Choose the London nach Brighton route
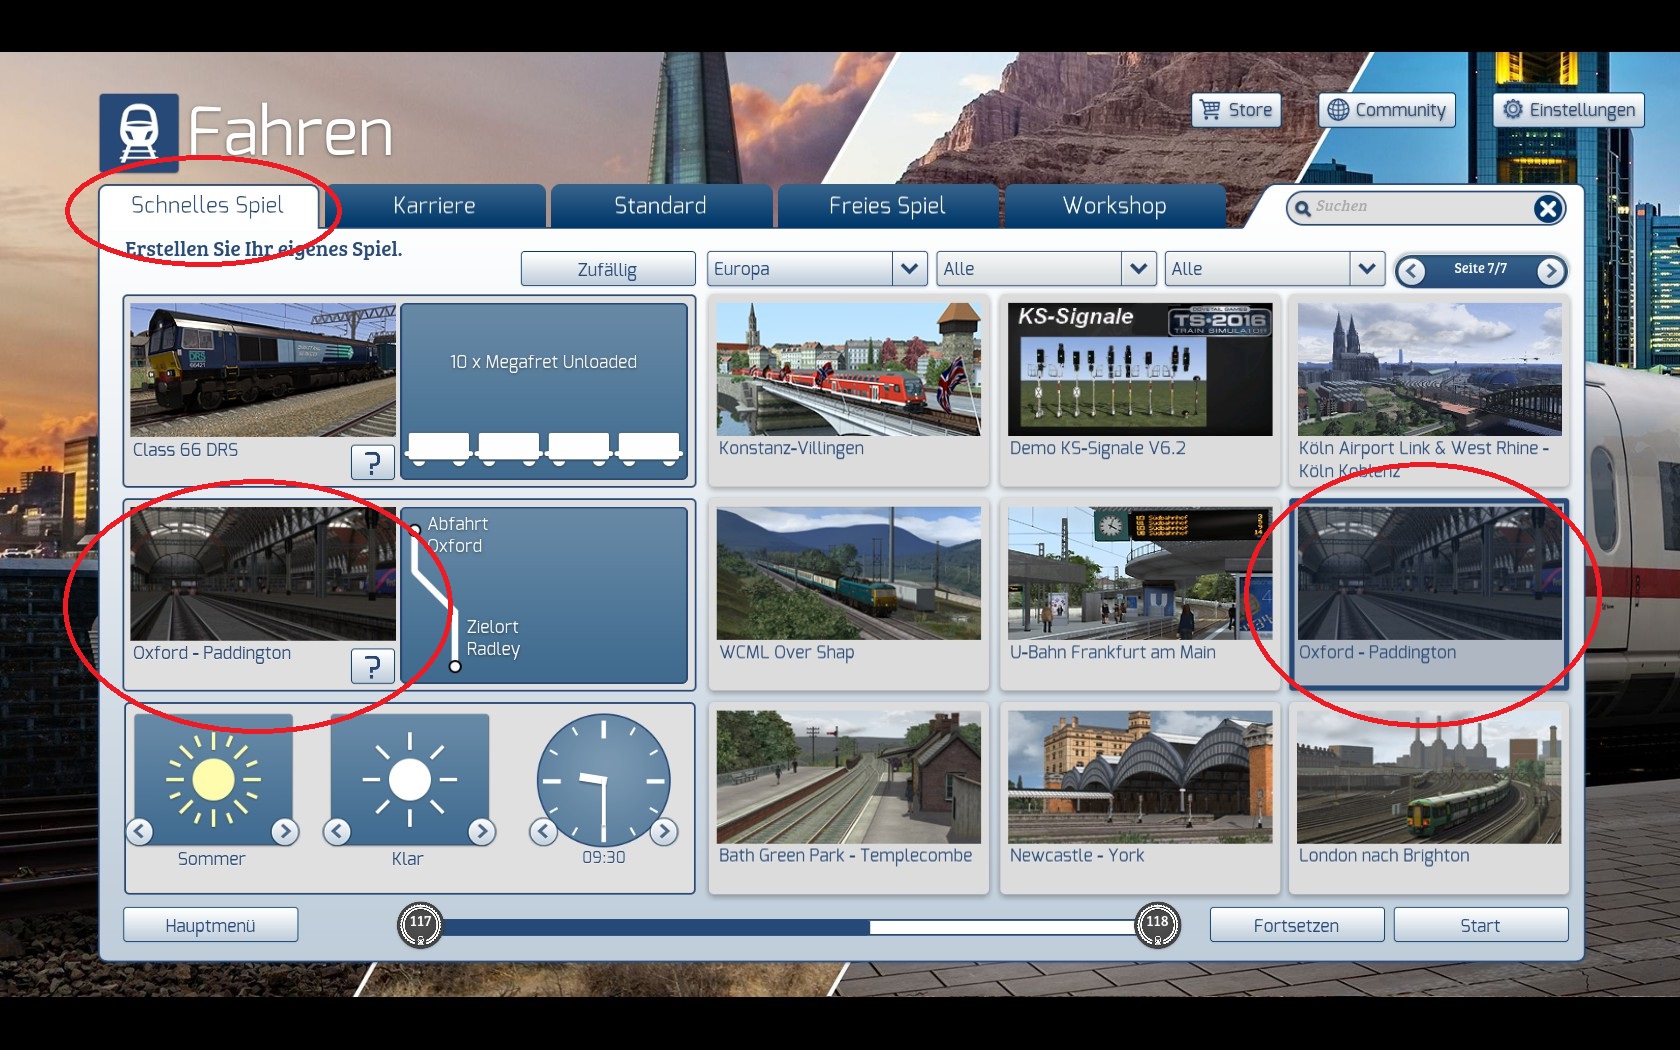The width and height of the screenshot is (1680, 1050). point(1429,797)
